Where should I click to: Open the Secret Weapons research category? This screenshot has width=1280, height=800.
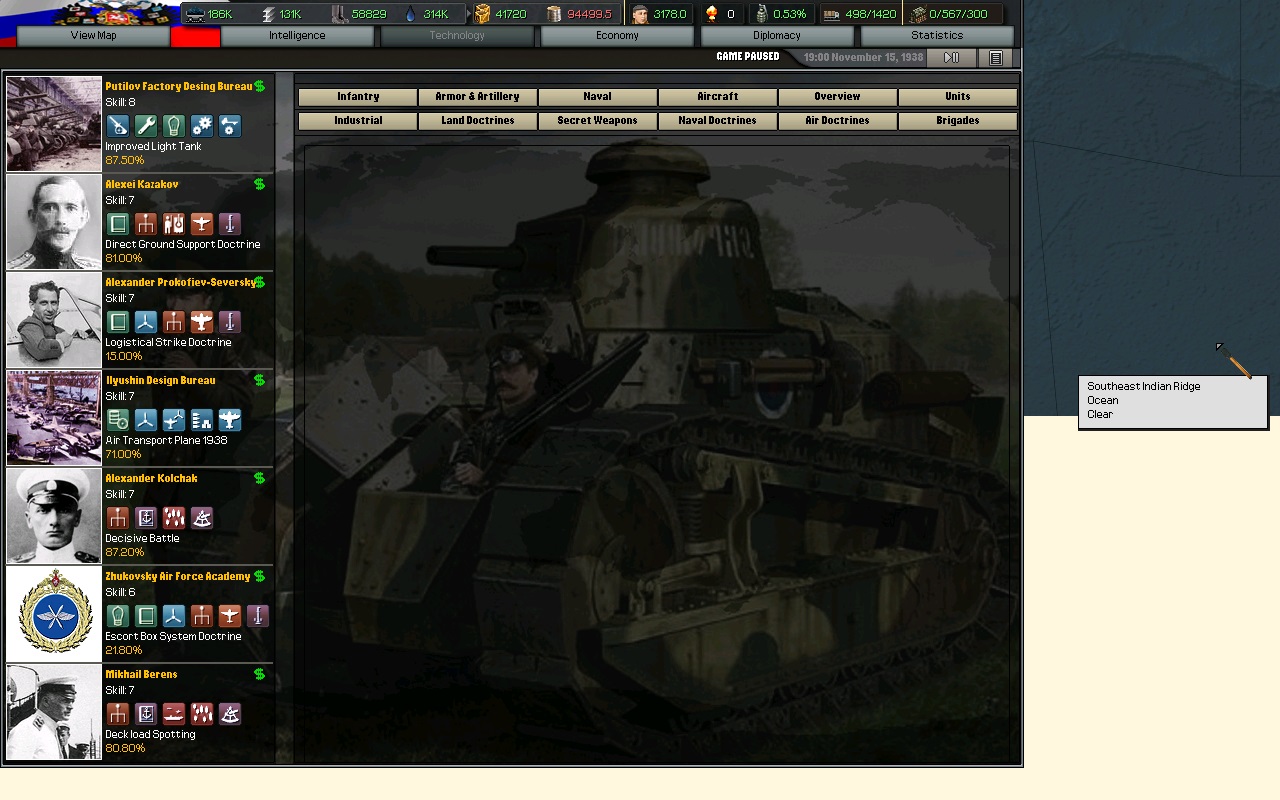(597, 120)
